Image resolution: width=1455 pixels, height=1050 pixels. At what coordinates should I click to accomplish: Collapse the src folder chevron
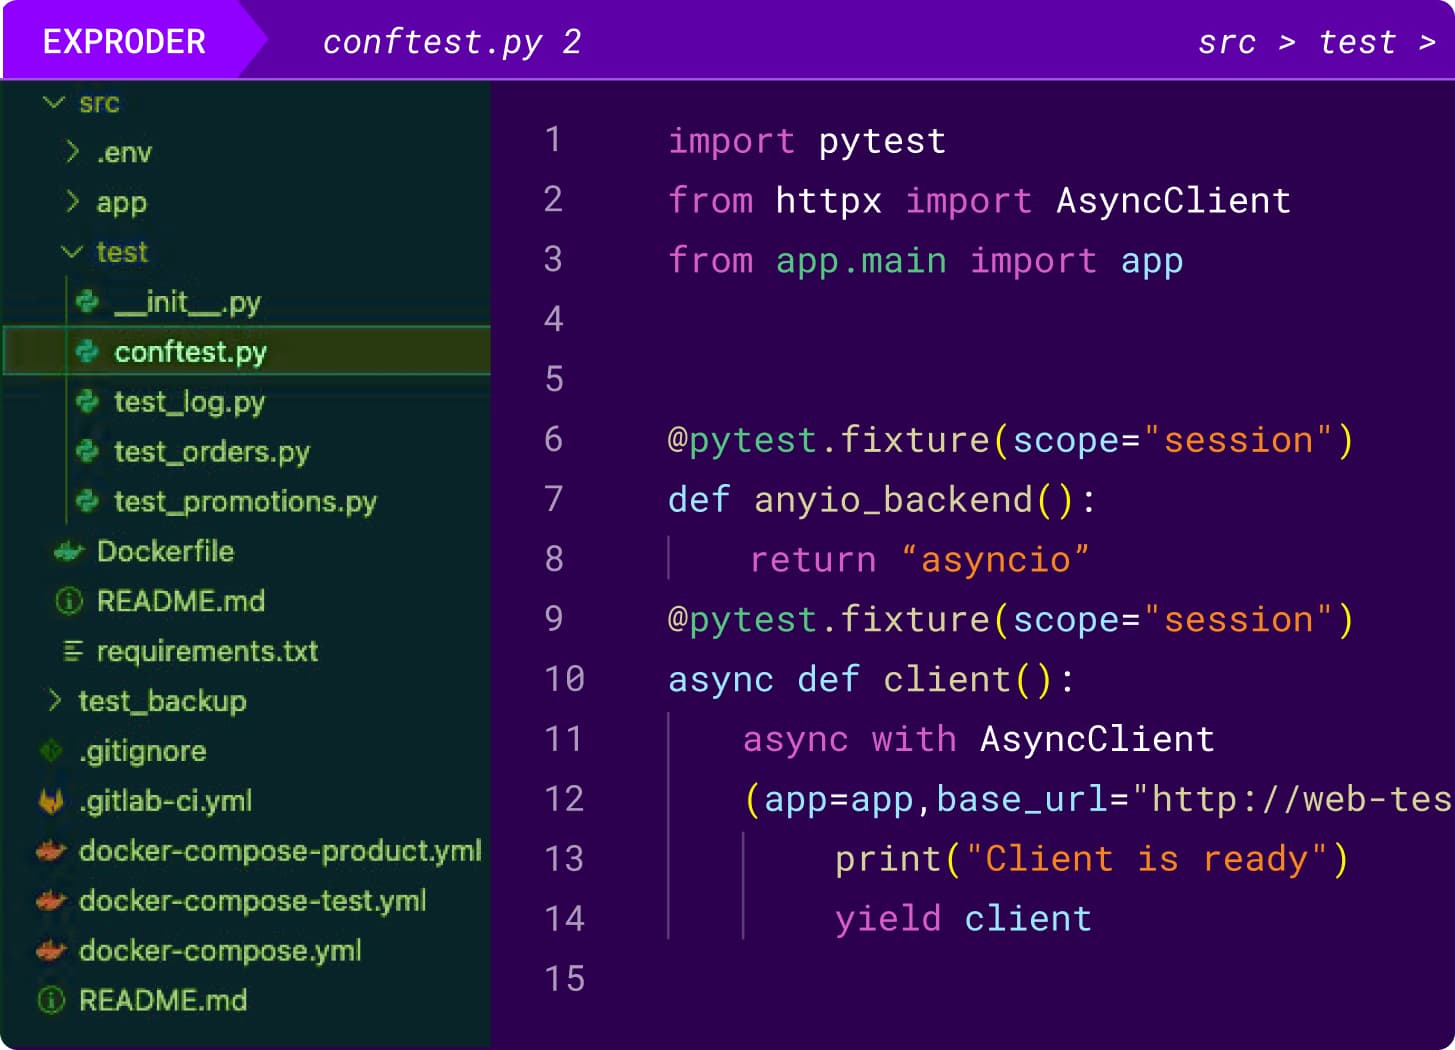pos(54,102)
